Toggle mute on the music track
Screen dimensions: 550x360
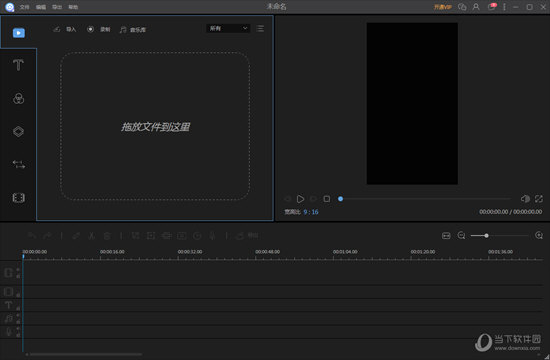point(18,315)
